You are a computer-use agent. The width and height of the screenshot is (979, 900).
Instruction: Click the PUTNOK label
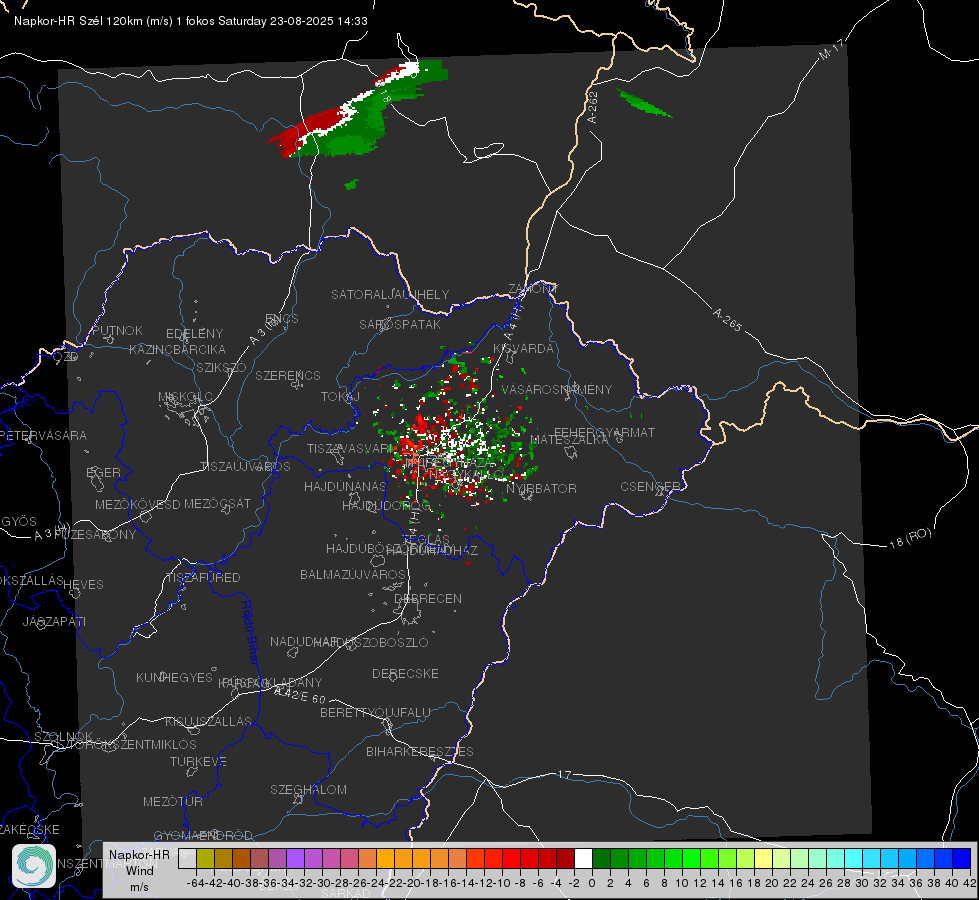117,330
